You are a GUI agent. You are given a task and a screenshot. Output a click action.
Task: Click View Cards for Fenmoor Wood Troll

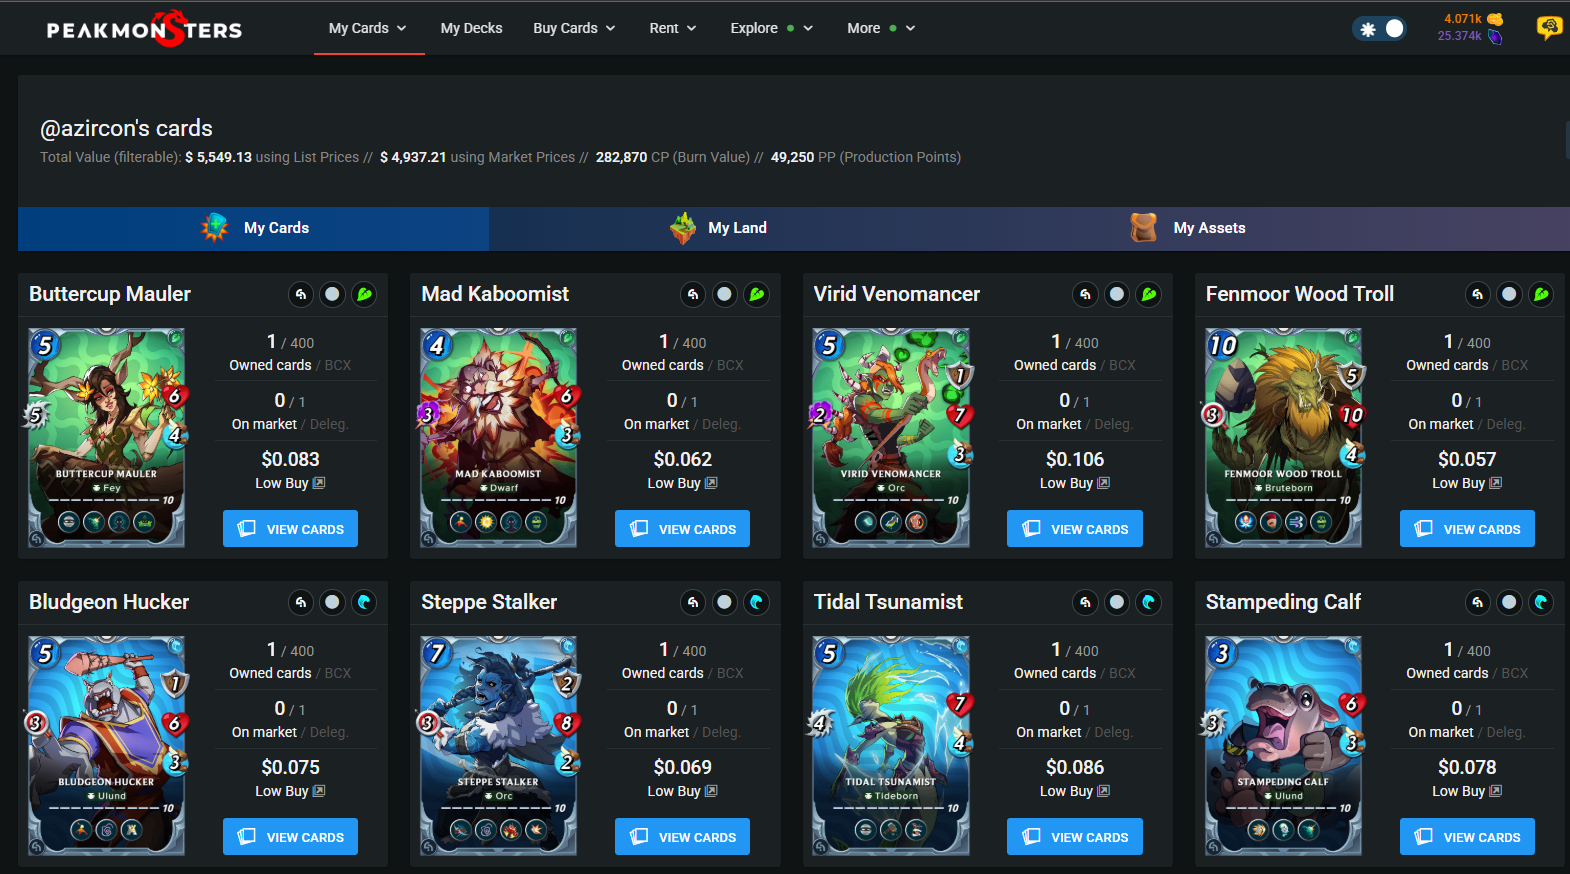coord(1467,529)
